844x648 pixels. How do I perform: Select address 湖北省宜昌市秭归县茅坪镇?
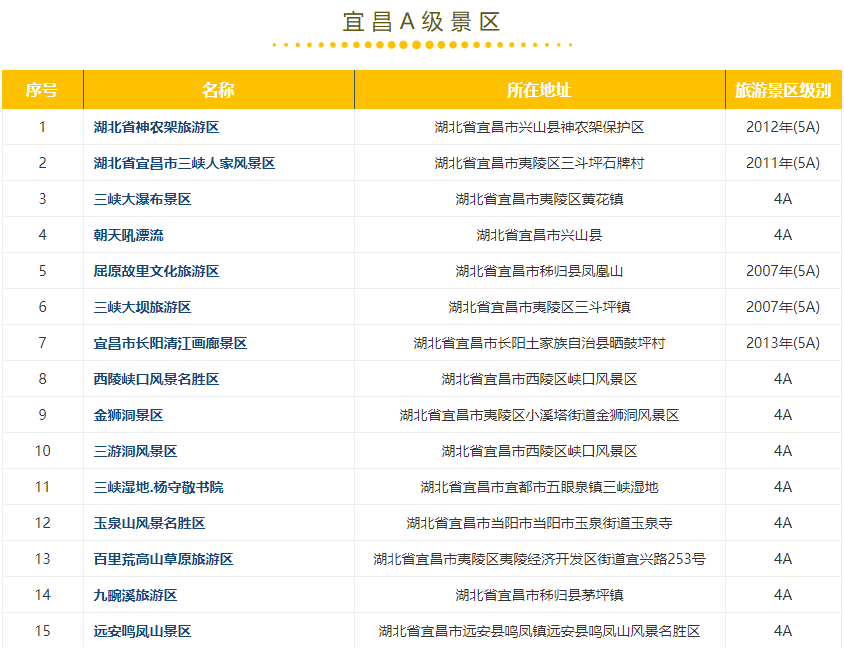point(539,596)
